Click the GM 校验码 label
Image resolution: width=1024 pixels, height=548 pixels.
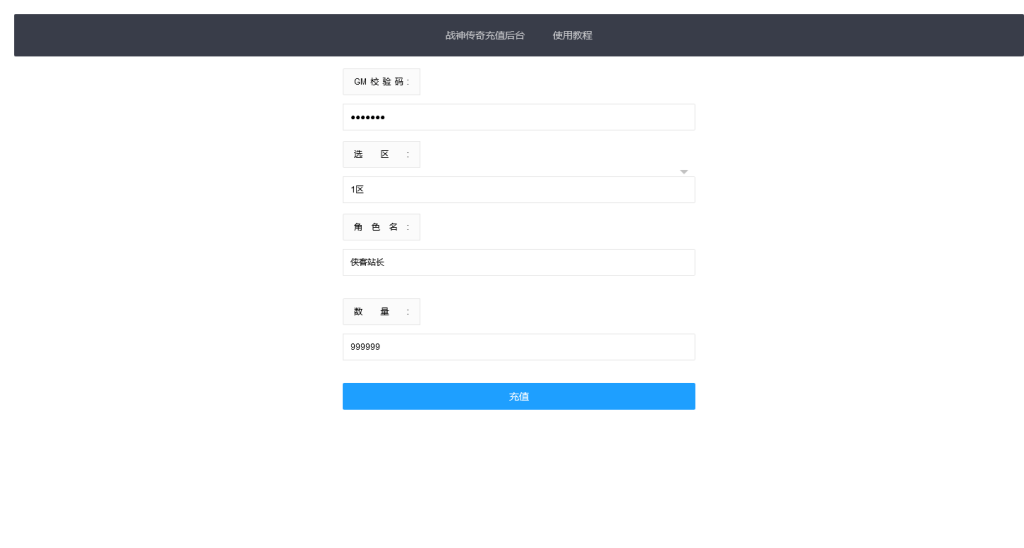click(x=381, y=82)
